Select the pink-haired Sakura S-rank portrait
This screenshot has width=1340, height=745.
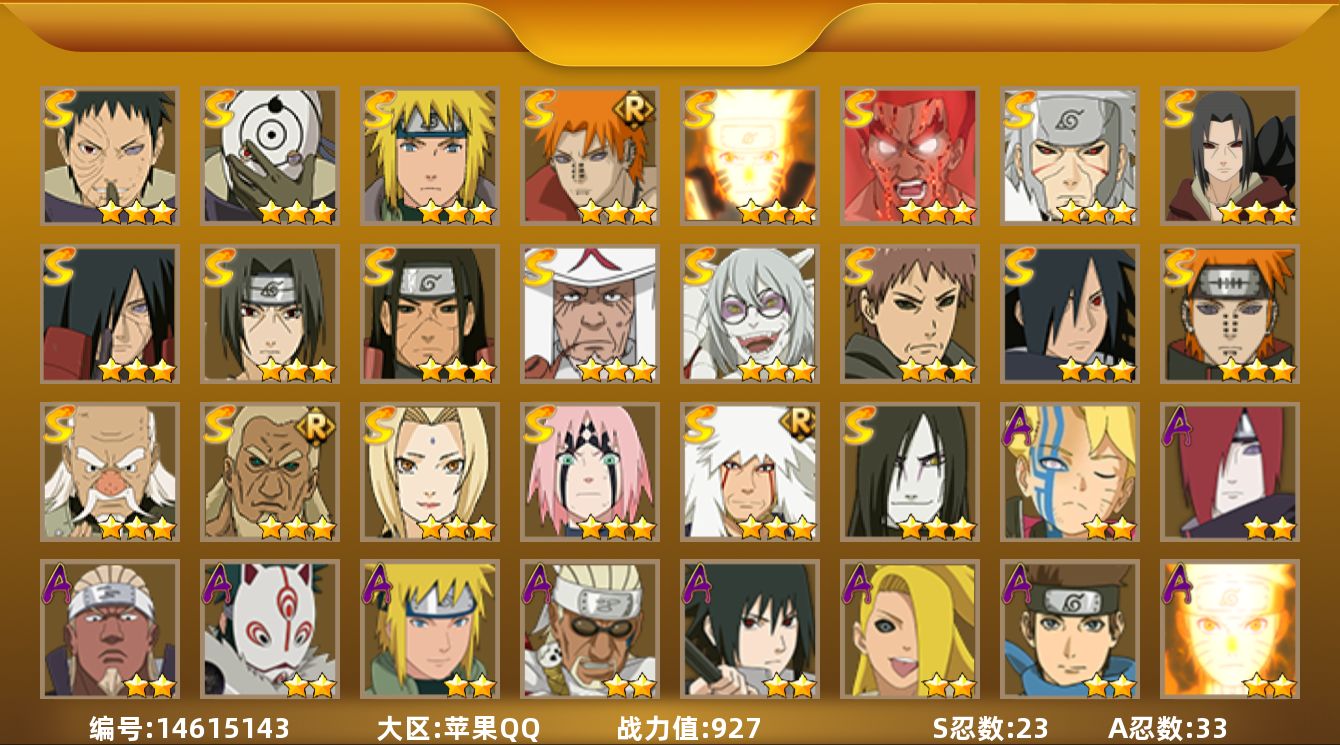[590, 471]
